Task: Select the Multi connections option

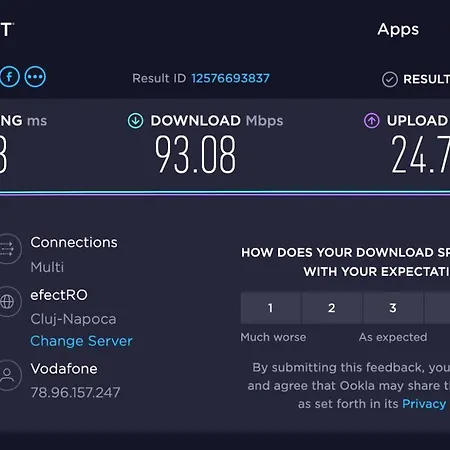Action: point(47,267)
